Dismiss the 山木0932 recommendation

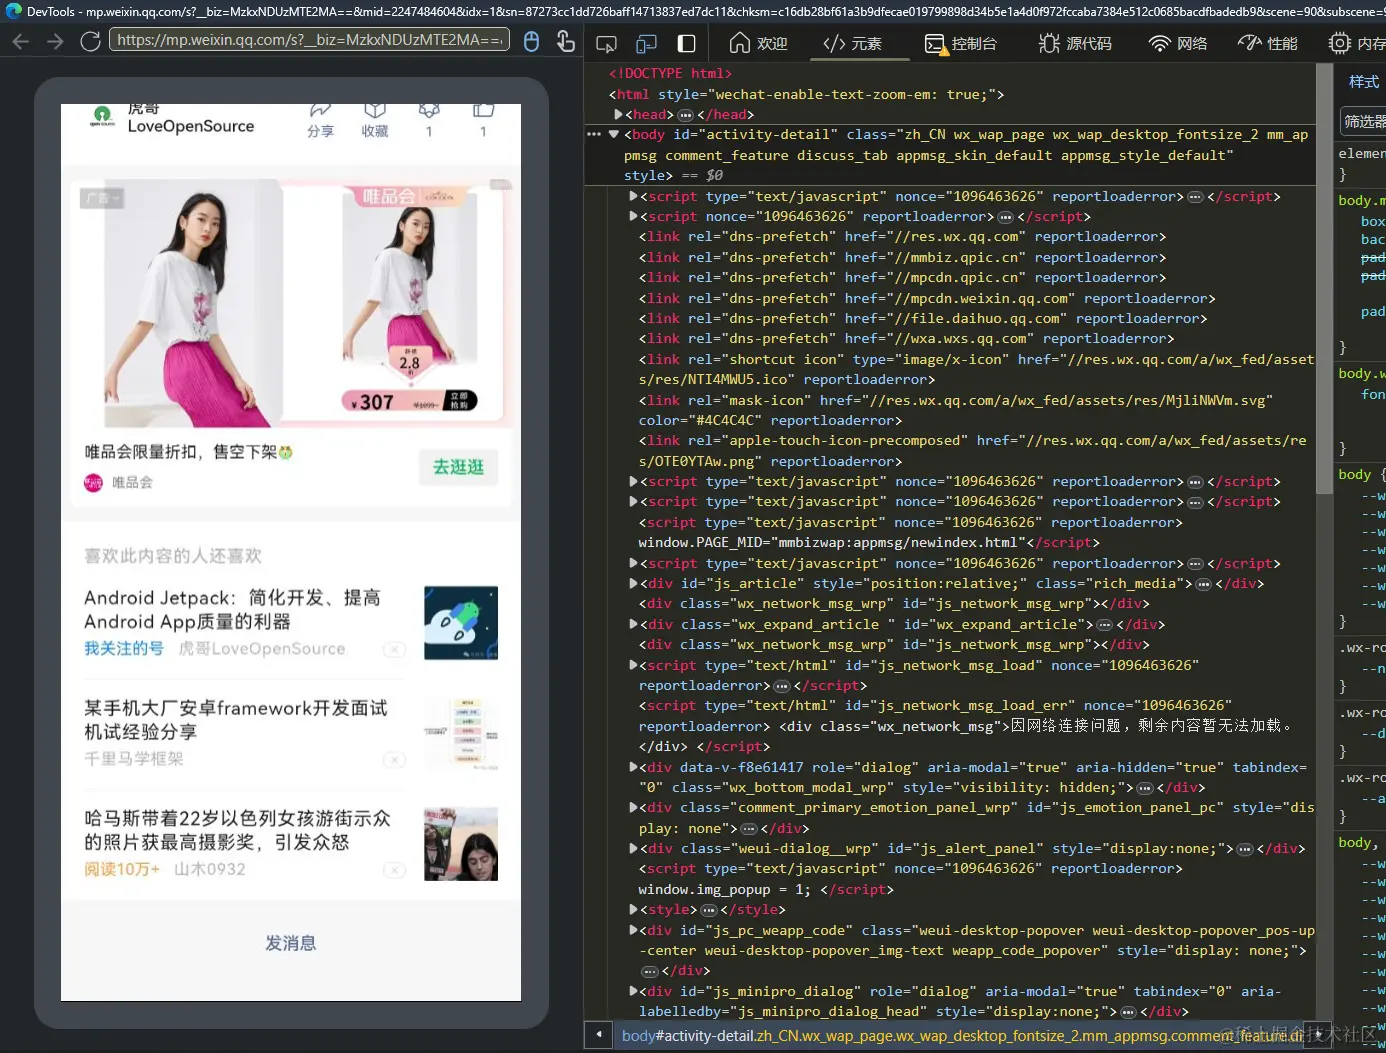click(x=395, y=870)
